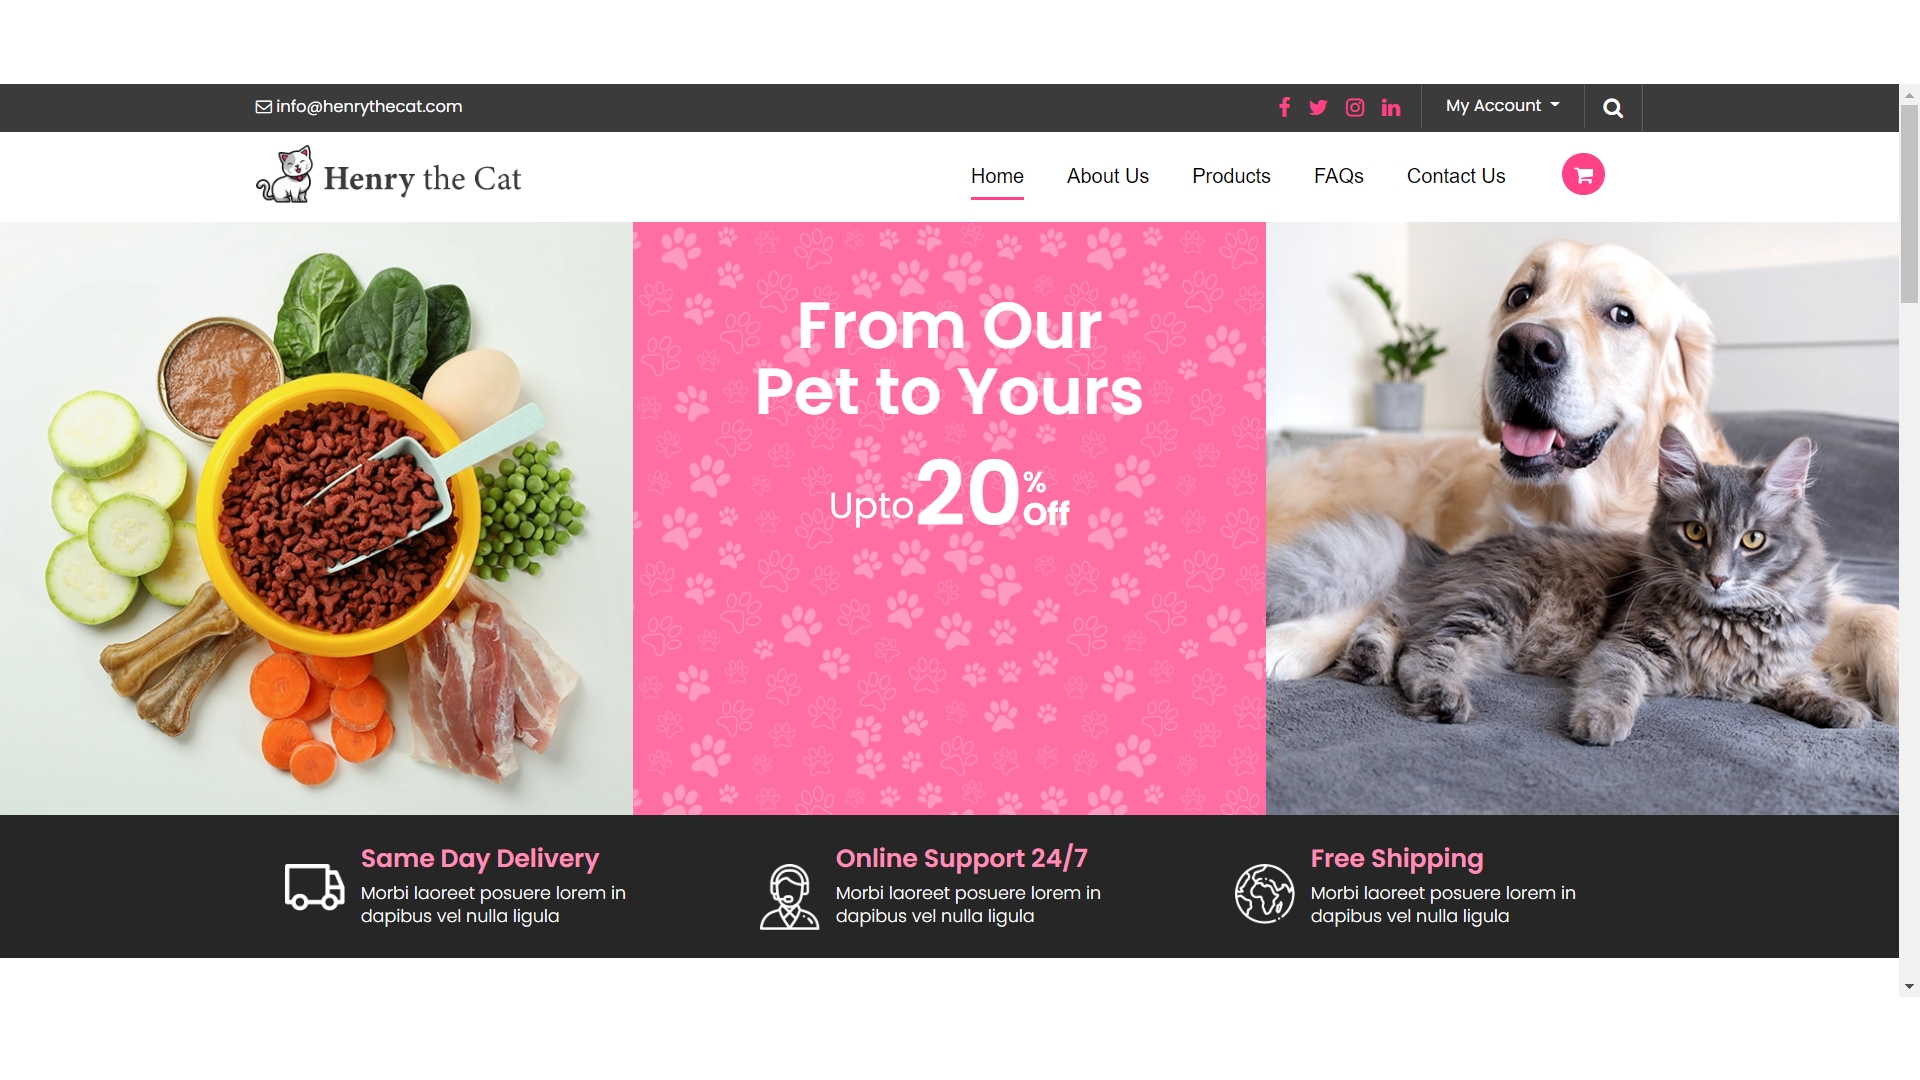Click the Henry the Cat logo
Viewport: 1920px width, 1080px height.
(x=389, y=176)
